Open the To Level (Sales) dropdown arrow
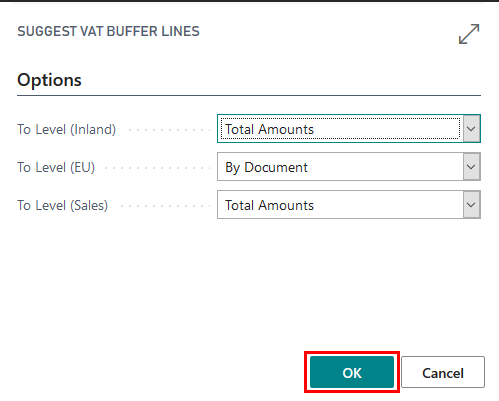 coord(471,205)
